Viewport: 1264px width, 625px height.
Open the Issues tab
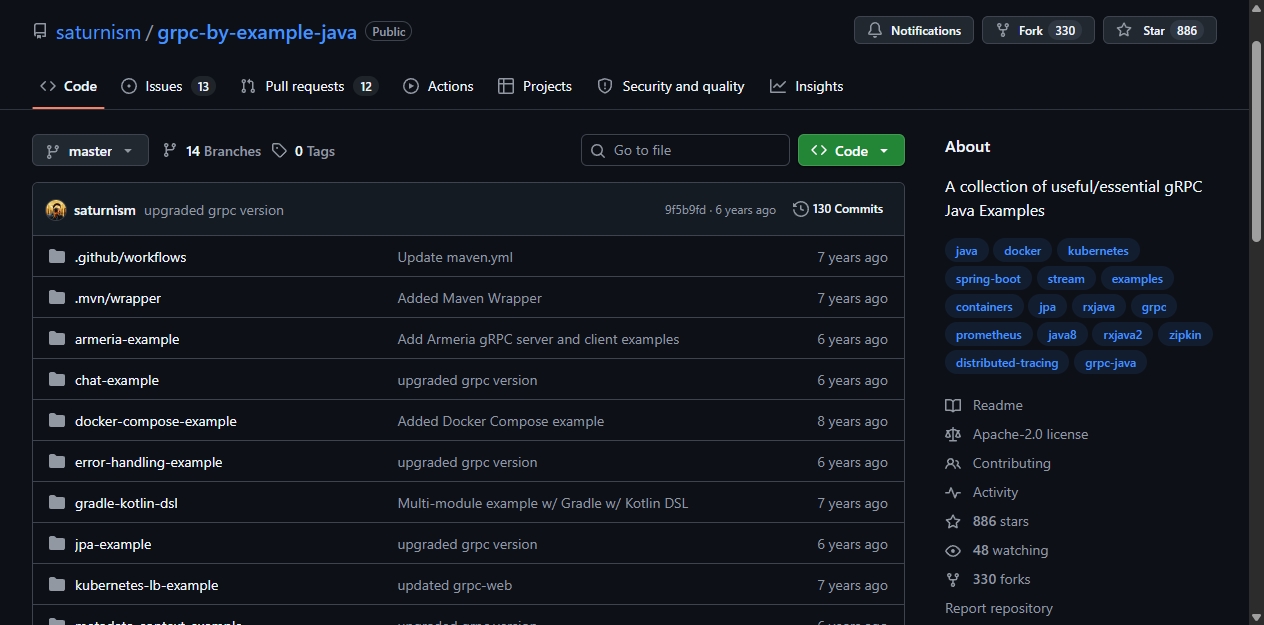click(x=167, y=86)
